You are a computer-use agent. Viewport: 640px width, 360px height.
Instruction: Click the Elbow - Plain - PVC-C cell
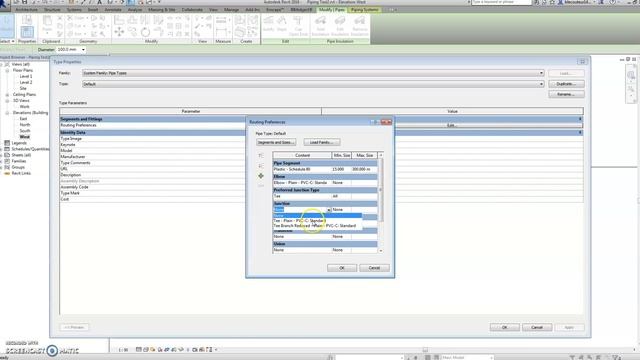(x=302, y=183)
